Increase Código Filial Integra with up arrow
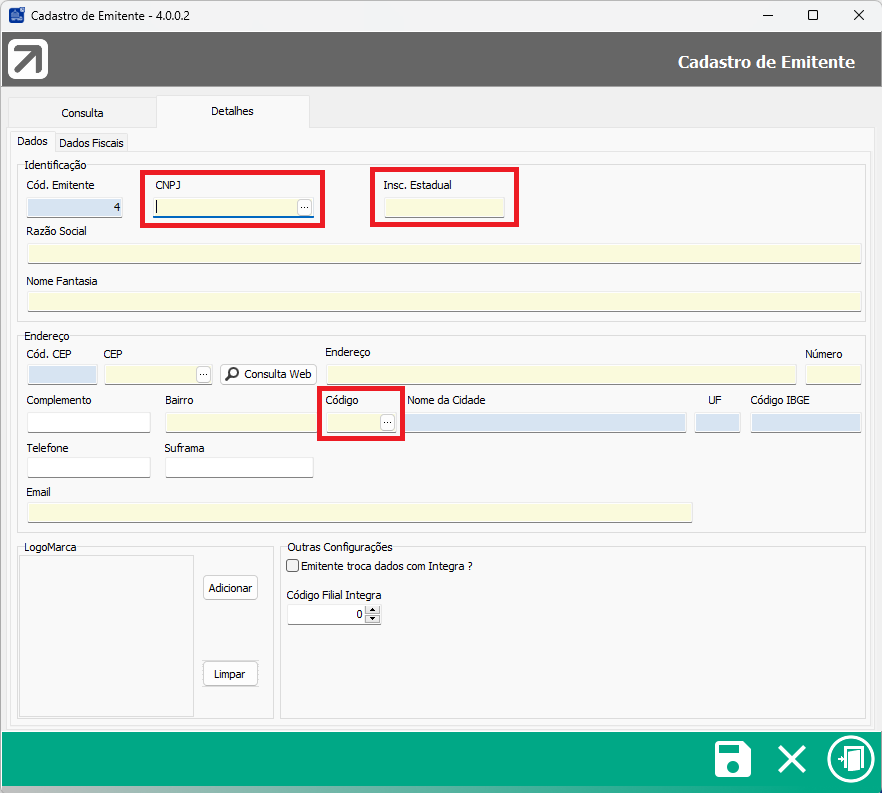The image size is (882, 793). [373, 610]
